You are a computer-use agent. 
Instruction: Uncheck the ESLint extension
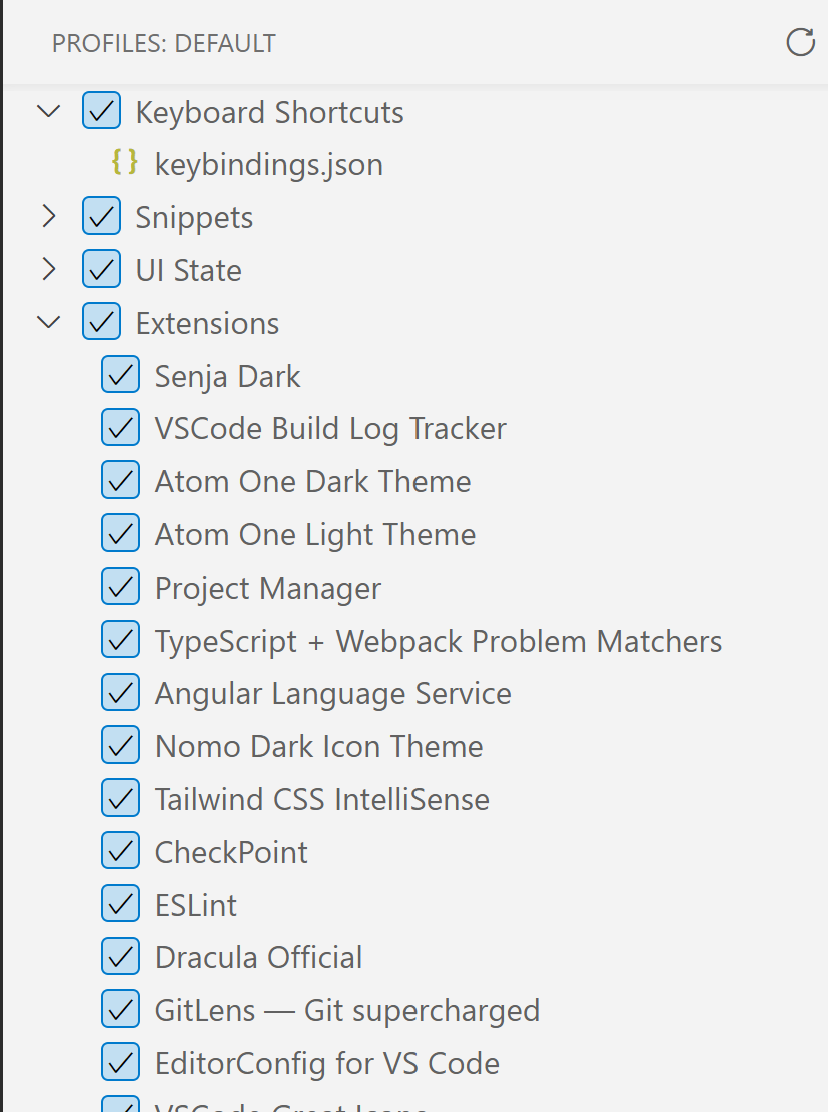pyautogui.click(x=120, y=903)
